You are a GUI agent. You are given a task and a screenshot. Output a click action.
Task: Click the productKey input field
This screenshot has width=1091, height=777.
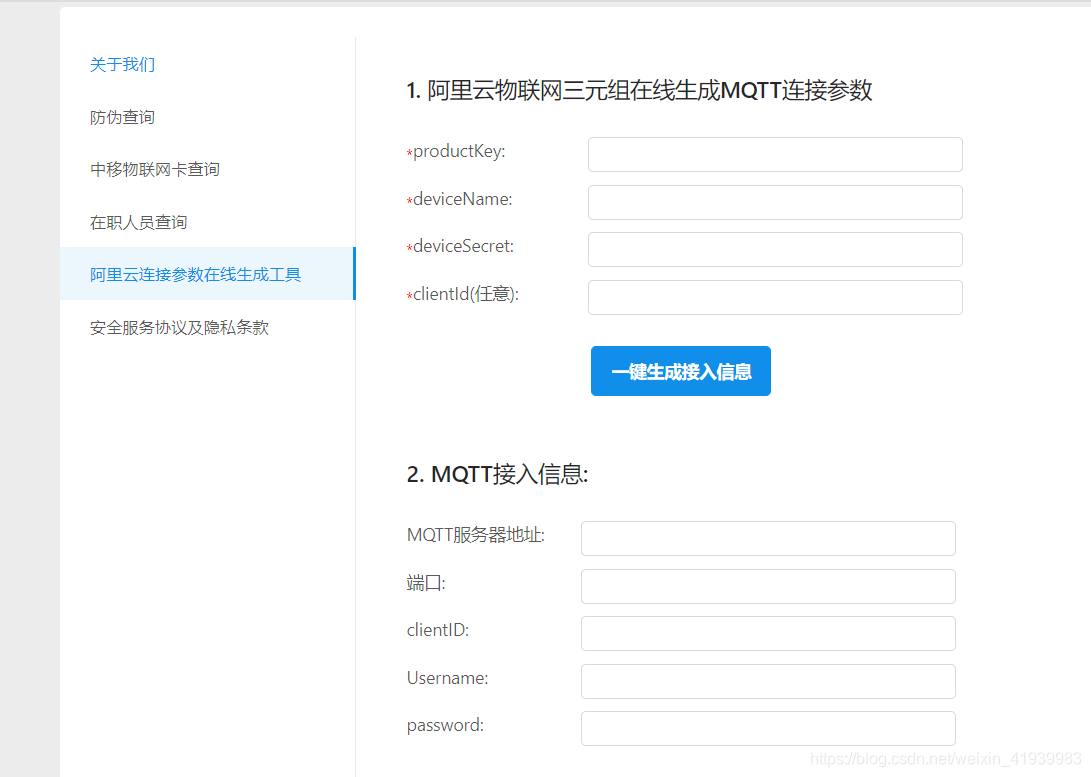(775, 154)
